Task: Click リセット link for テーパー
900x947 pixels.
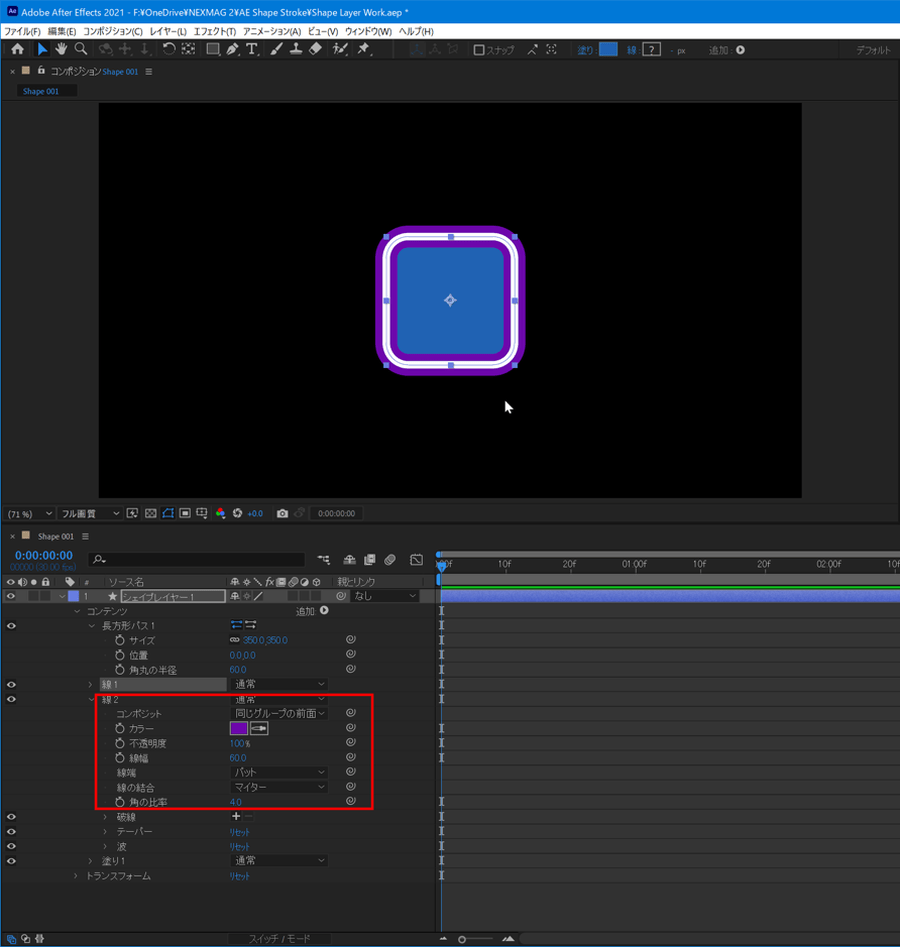Action: point(240,831)
